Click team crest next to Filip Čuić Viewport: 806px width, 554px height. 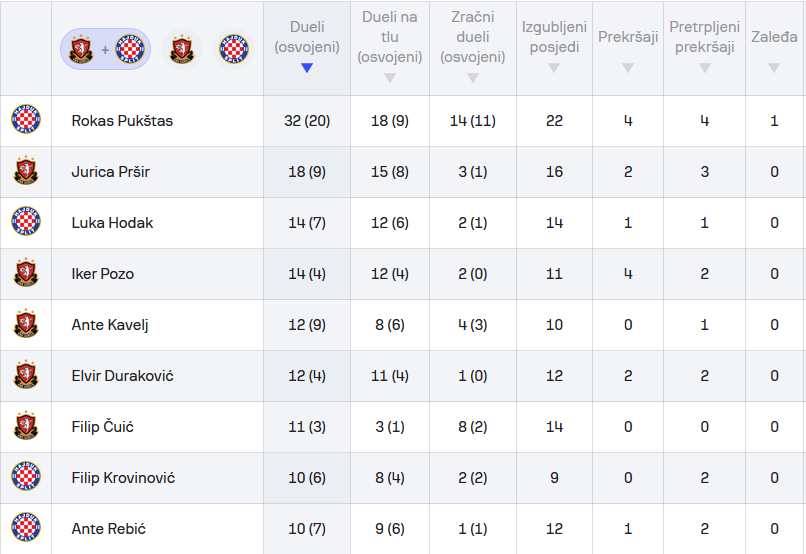click(26, 427)
